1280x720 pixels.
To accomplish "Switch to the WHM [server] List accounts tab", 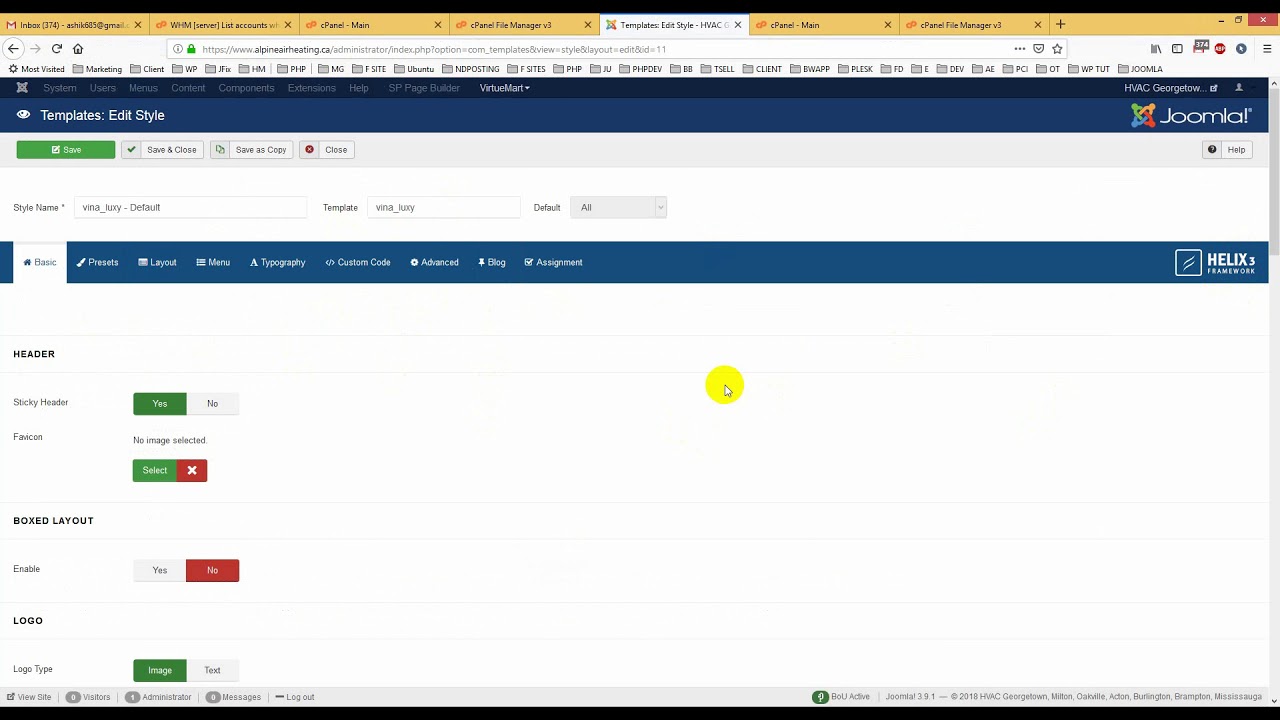I will click(223, 25).
